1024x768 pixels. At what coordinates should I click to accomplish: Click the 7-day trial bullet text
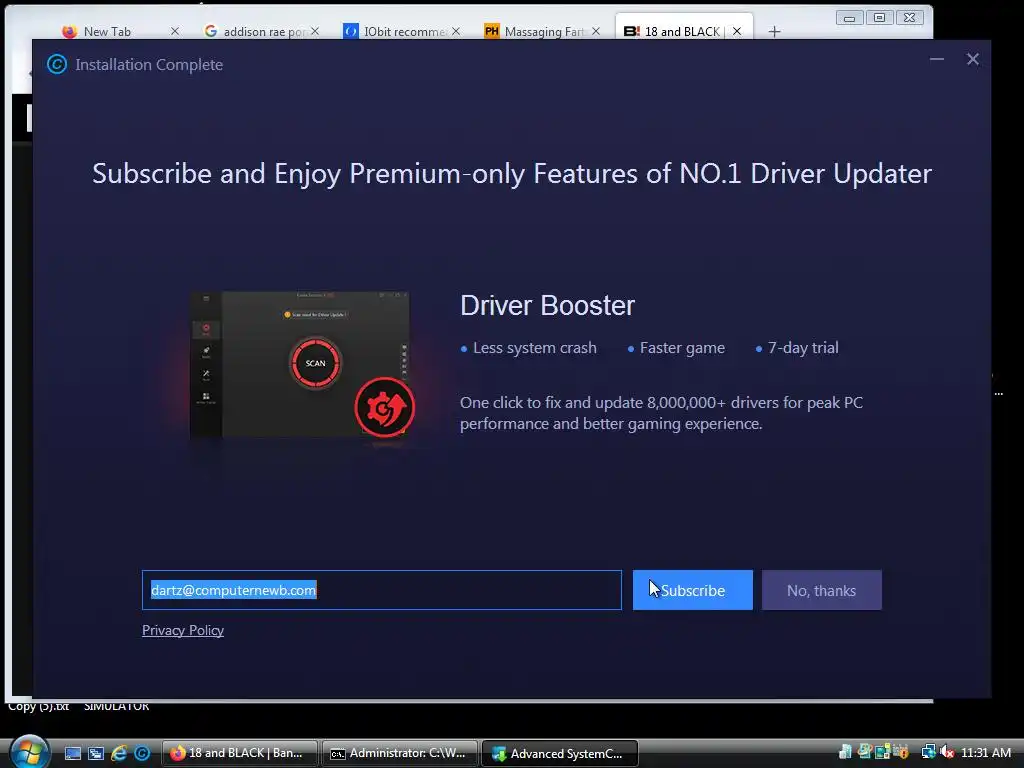pyautogui.click(x=803, y=348)
